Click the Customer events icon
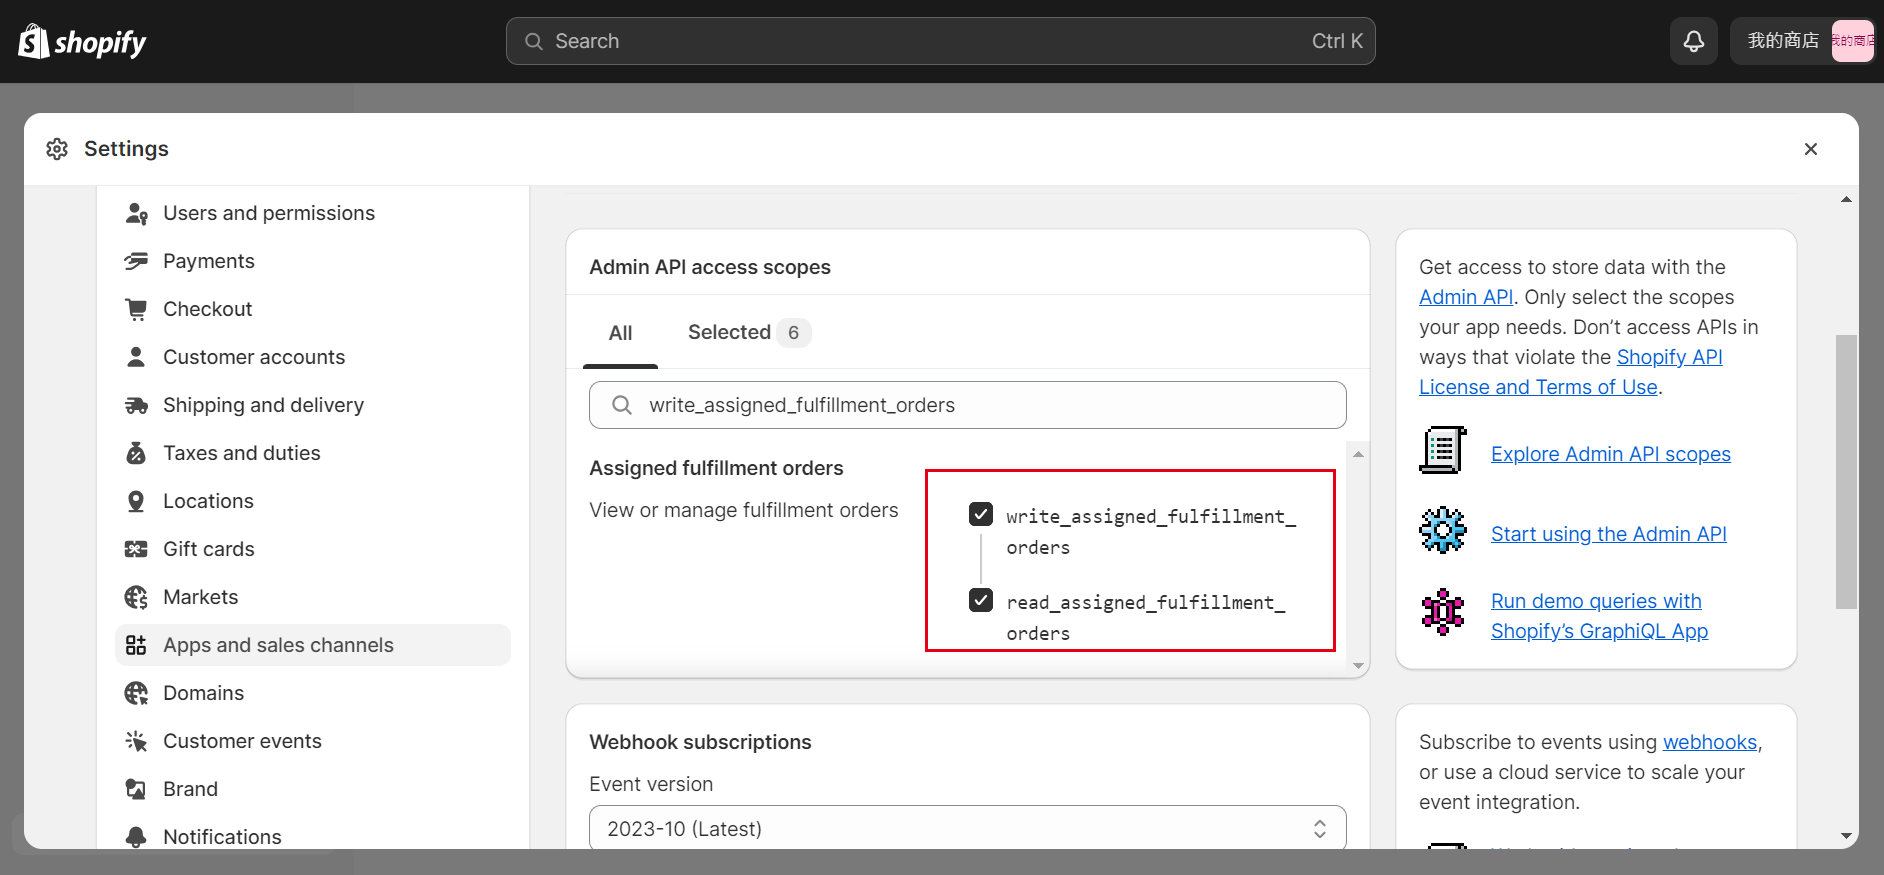This screenshot has height=875, width=1884. [x=136, y=741]
